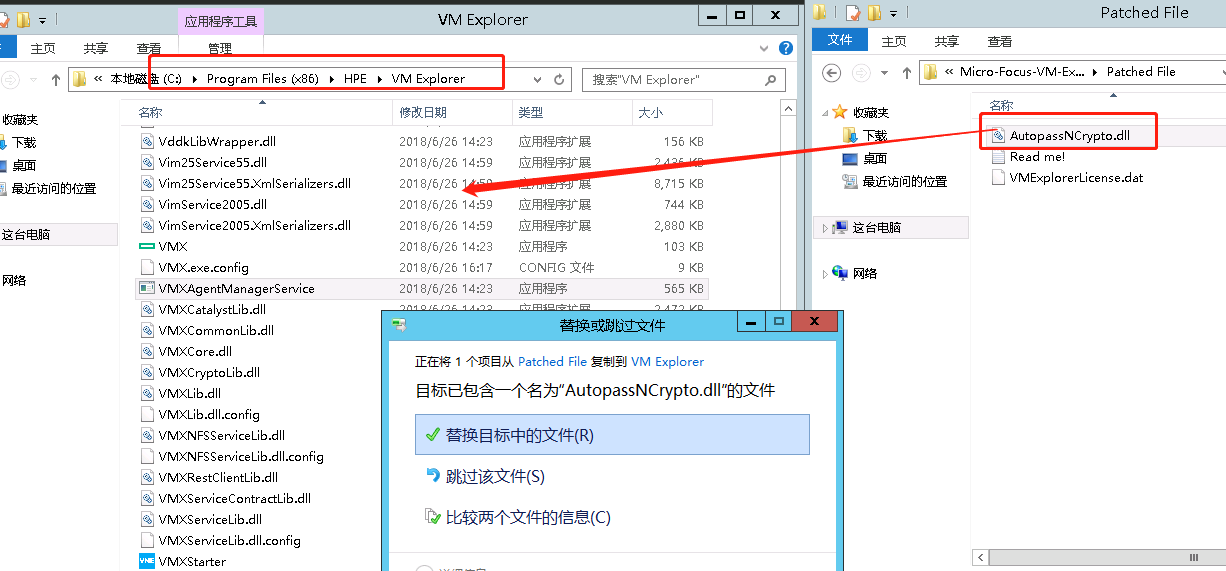Sort by 名称 column in Patched File window
Image resolution: width=1226 pixels, height=571 pixels.
tap(1001, 105)
